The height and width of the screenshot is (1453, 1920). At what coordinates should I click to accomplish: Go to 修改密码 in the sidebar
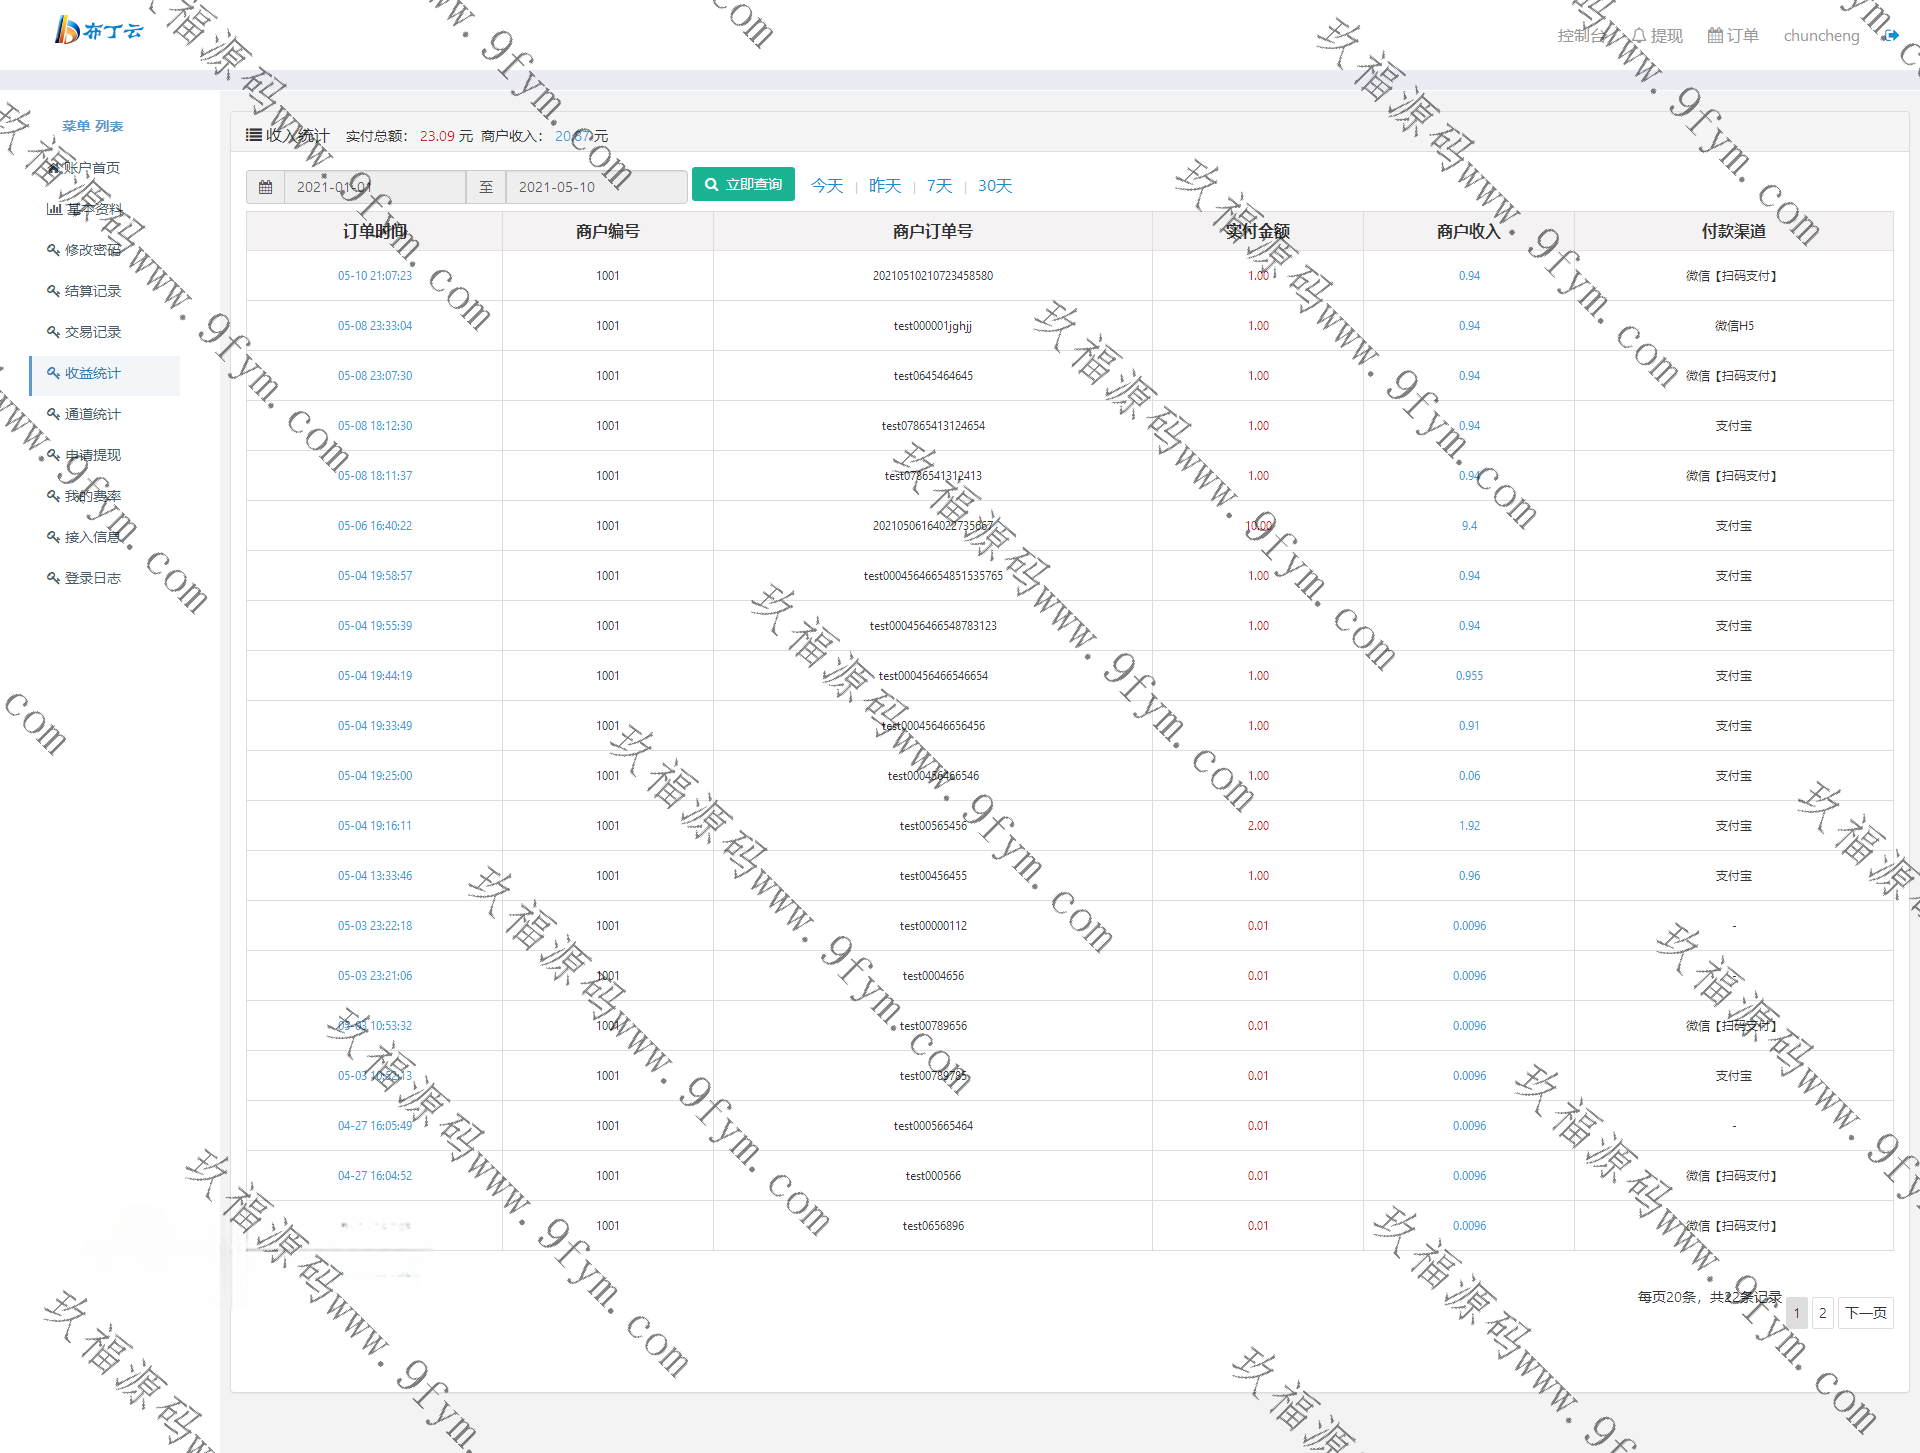pos(92,250)
